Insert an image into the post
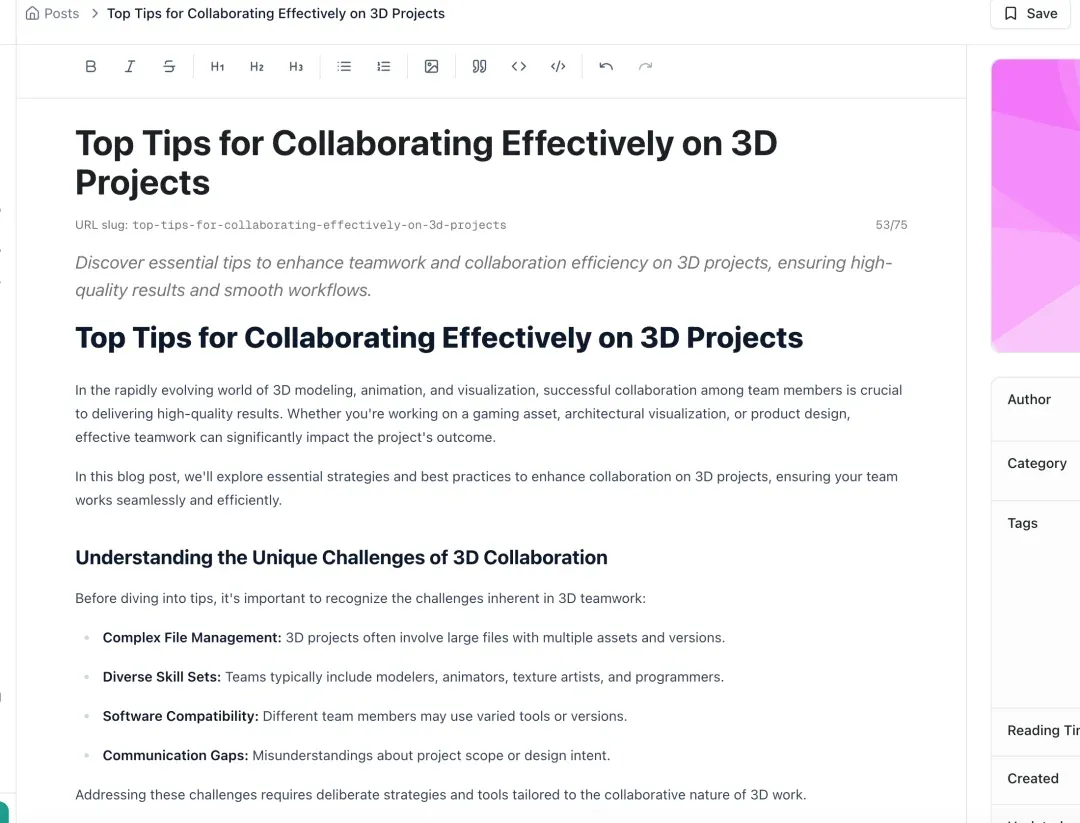Screen dimensions: 1080x823 (x=431, y=67)
